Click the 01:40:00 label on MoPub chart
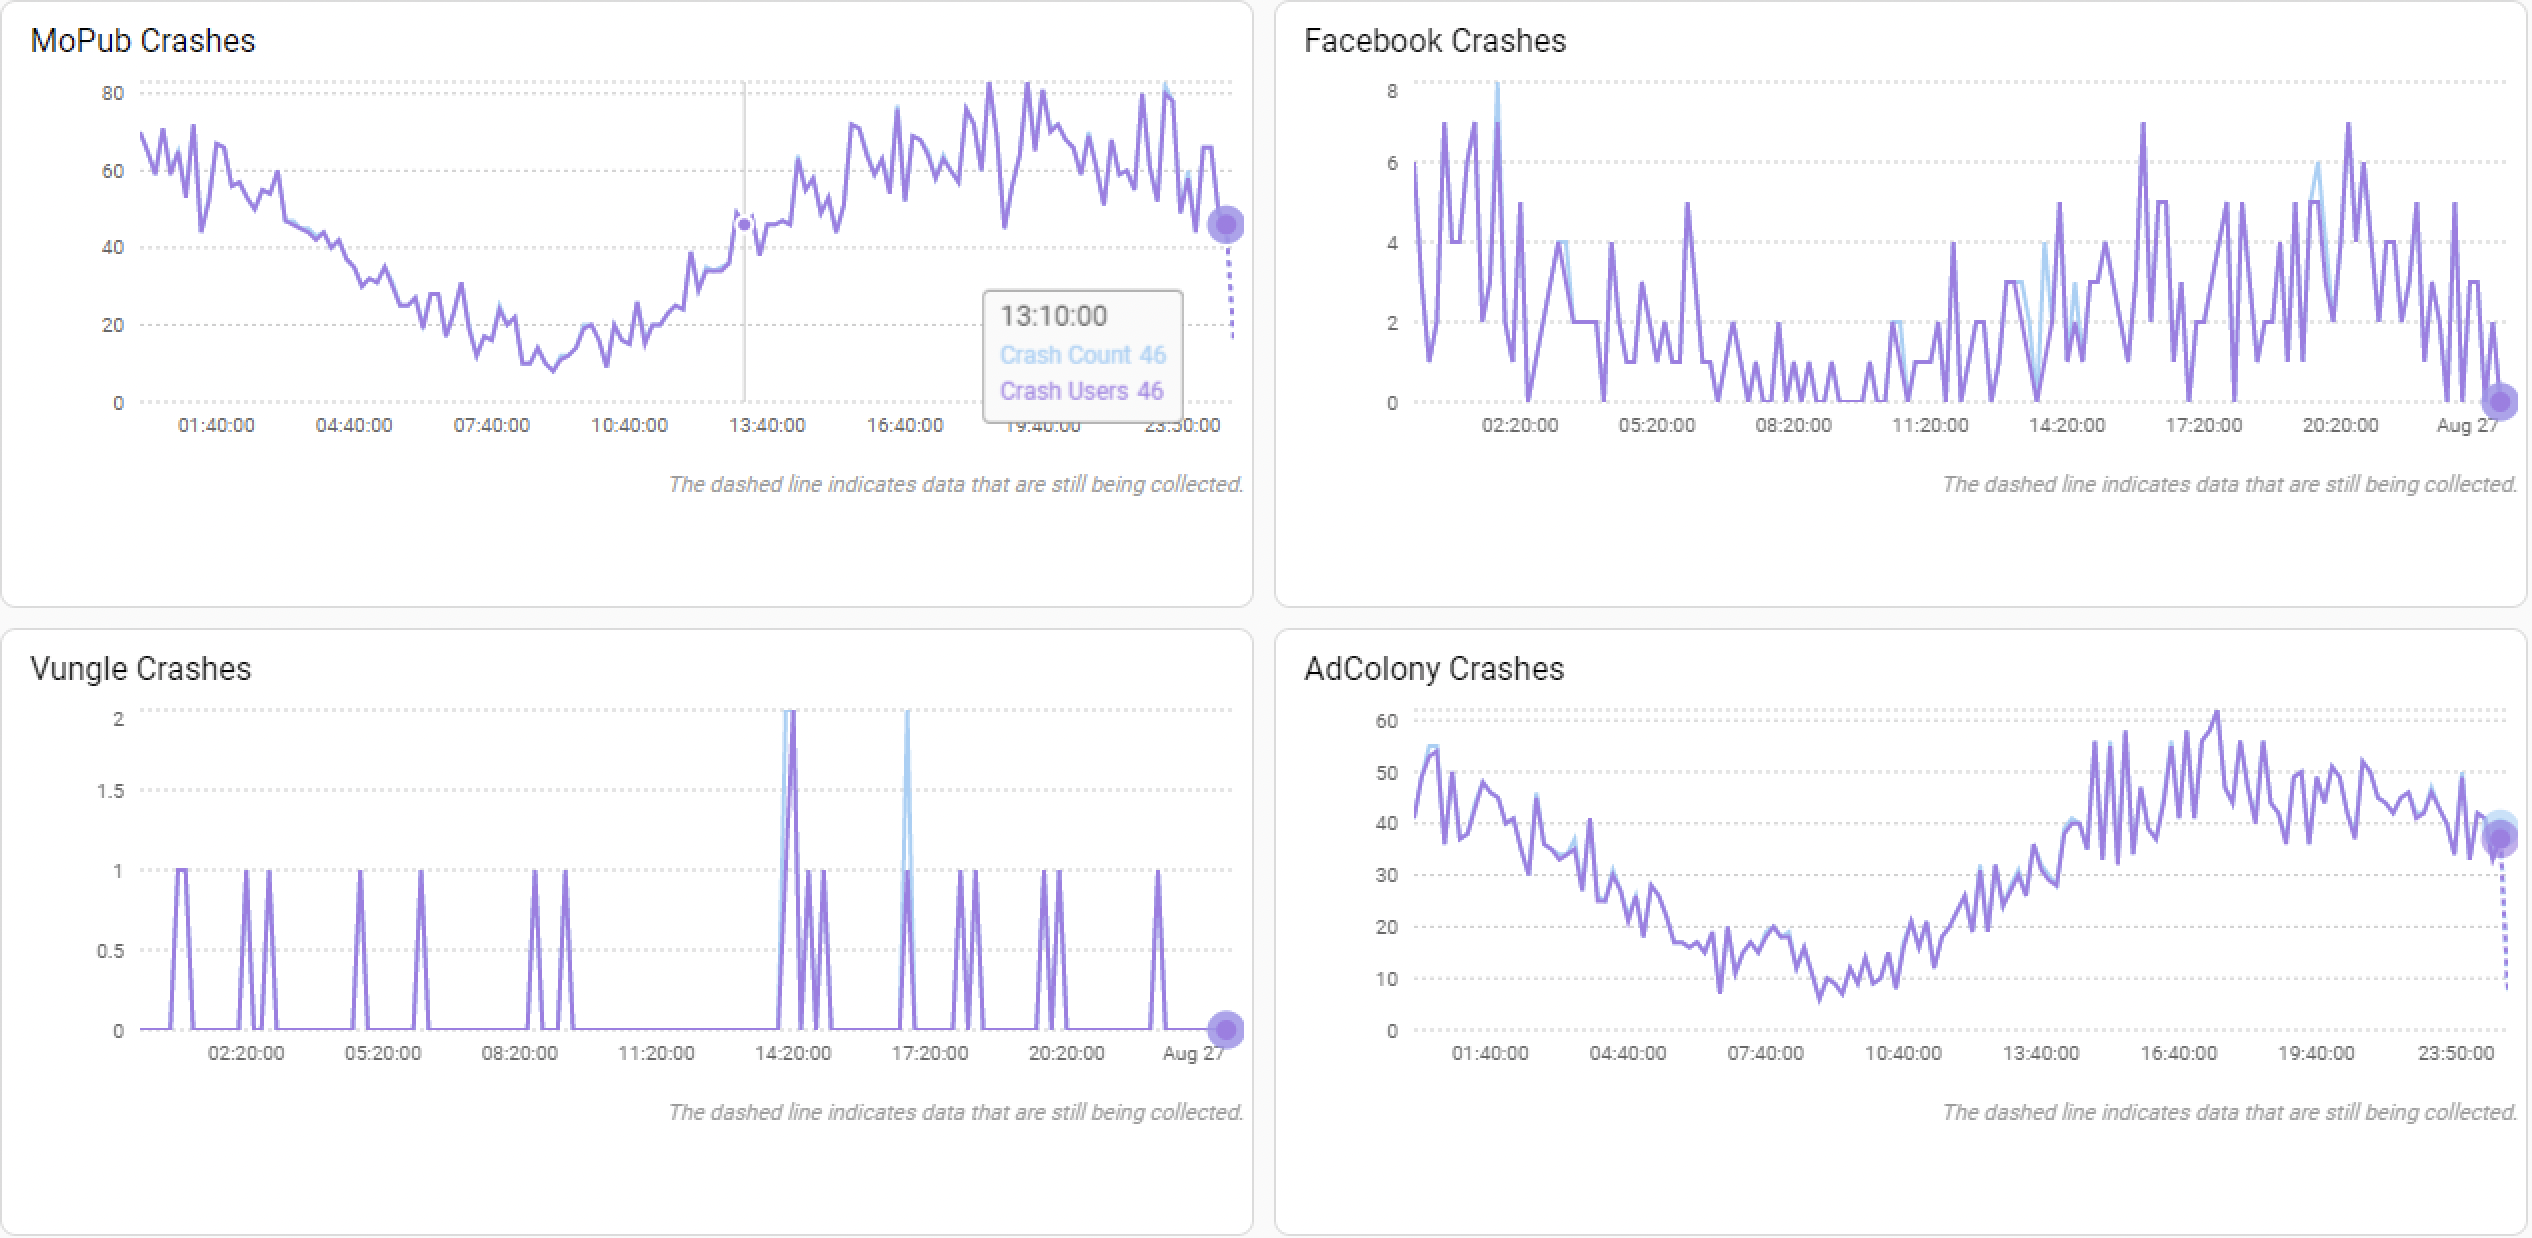This screenshot has height=1238, width=2532. click(216, 426)
